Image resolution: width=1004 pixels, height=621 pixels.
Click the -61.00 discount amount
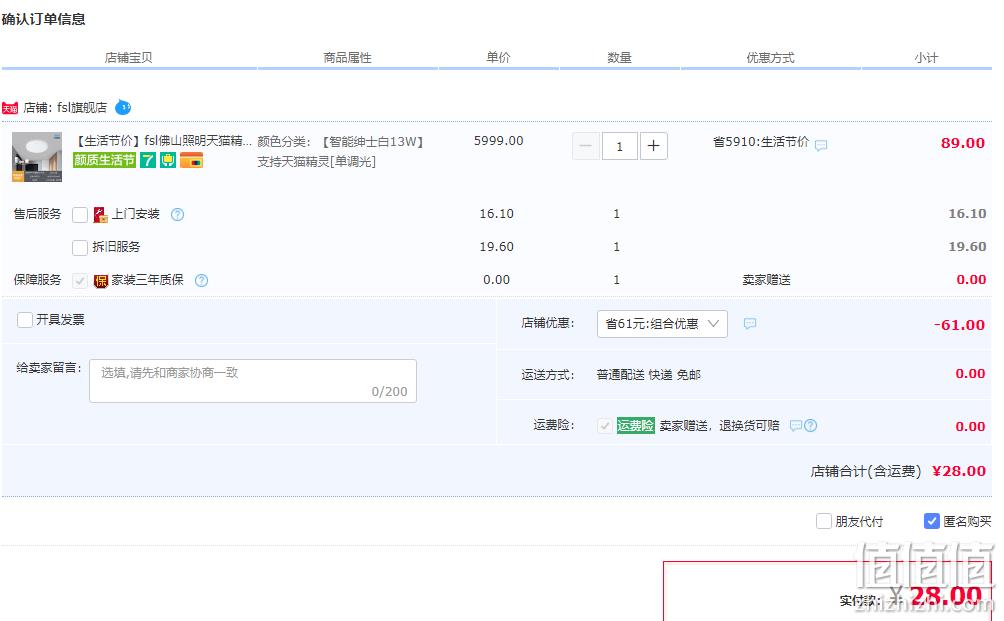(959, 325)
